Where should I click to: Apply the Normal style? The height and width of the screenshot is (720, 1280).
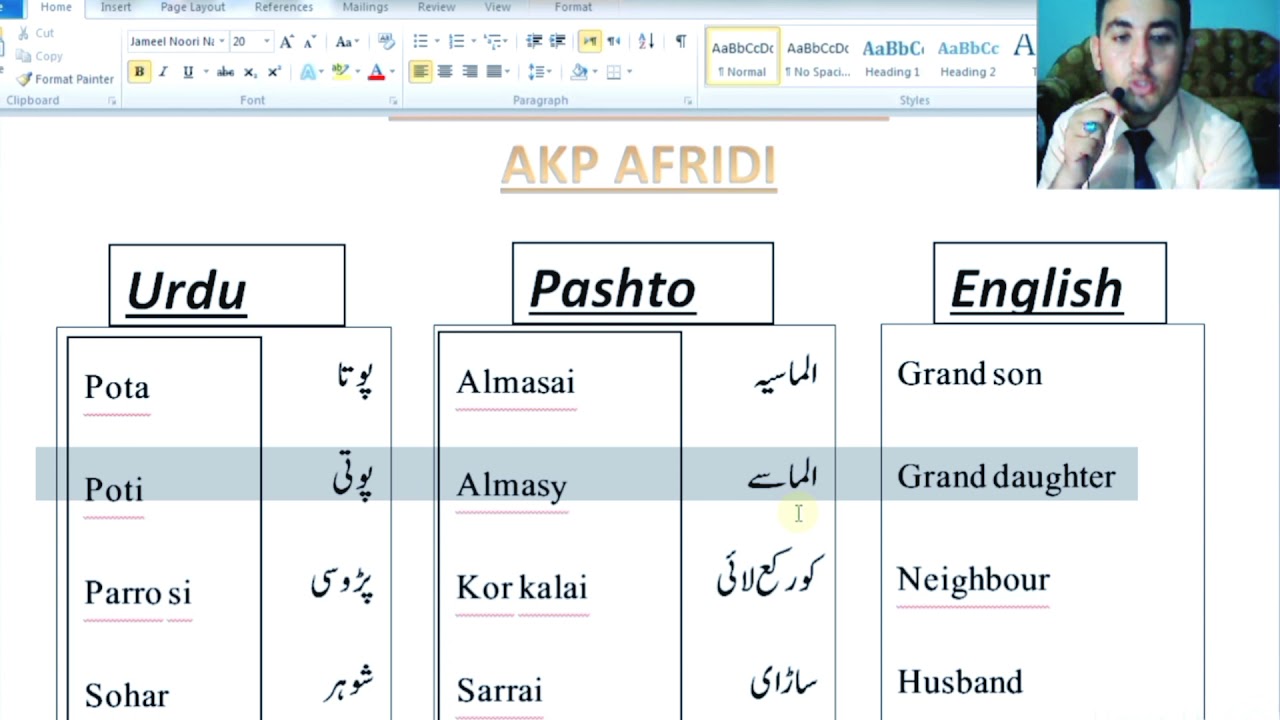tap(742, 57)
